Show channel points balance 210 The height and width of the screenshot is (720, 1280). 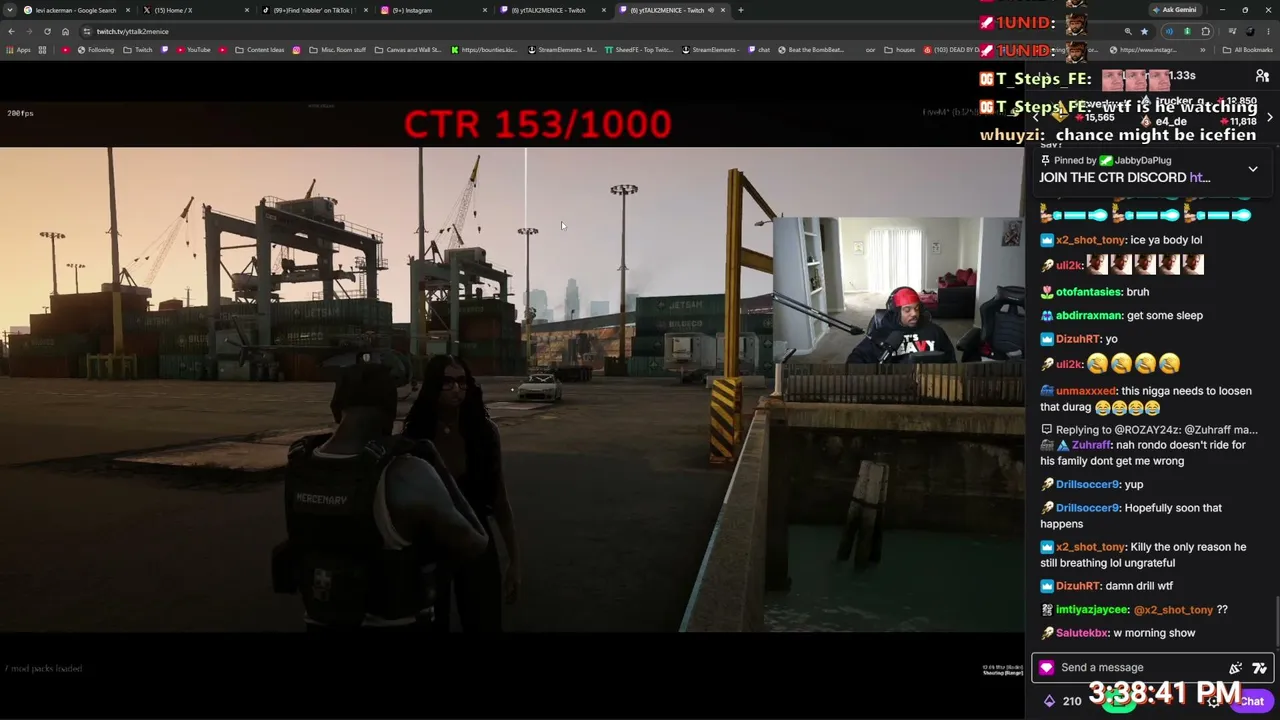tap(1062, 701)
